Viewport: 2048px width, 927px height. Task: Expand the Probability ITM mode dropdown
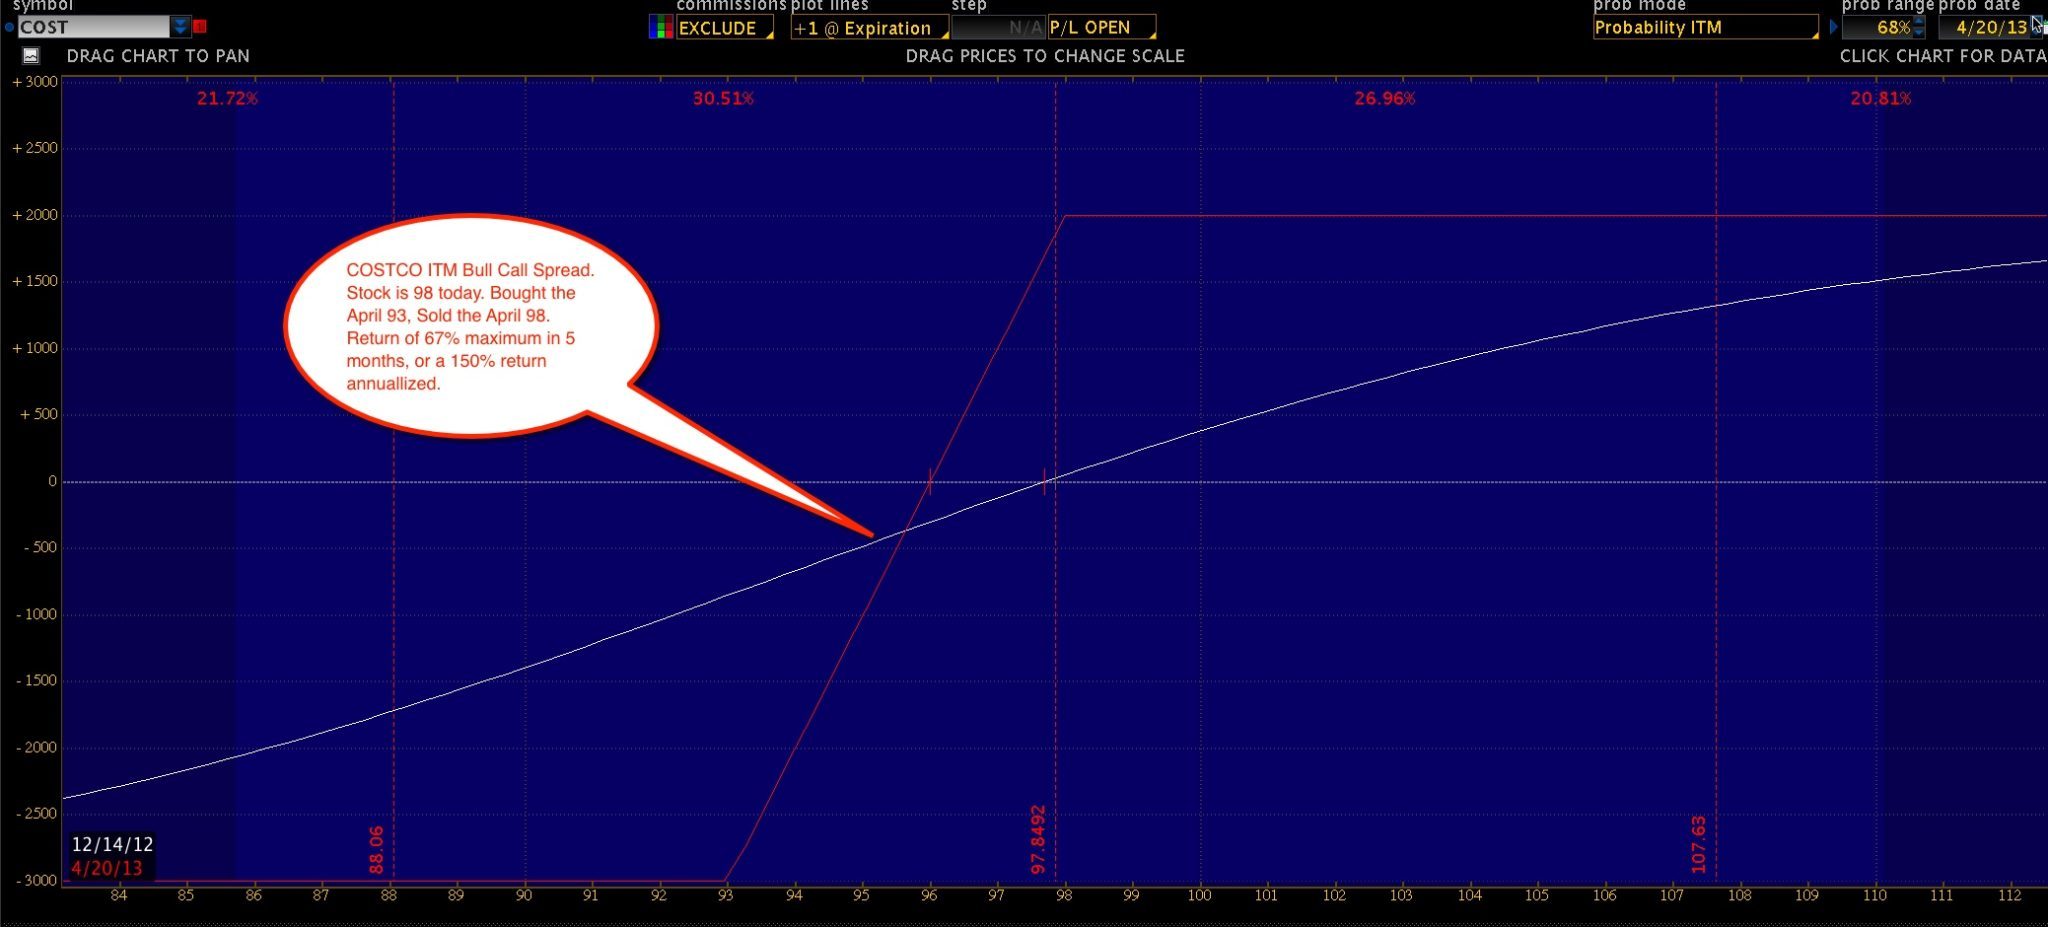[1705, 27]
